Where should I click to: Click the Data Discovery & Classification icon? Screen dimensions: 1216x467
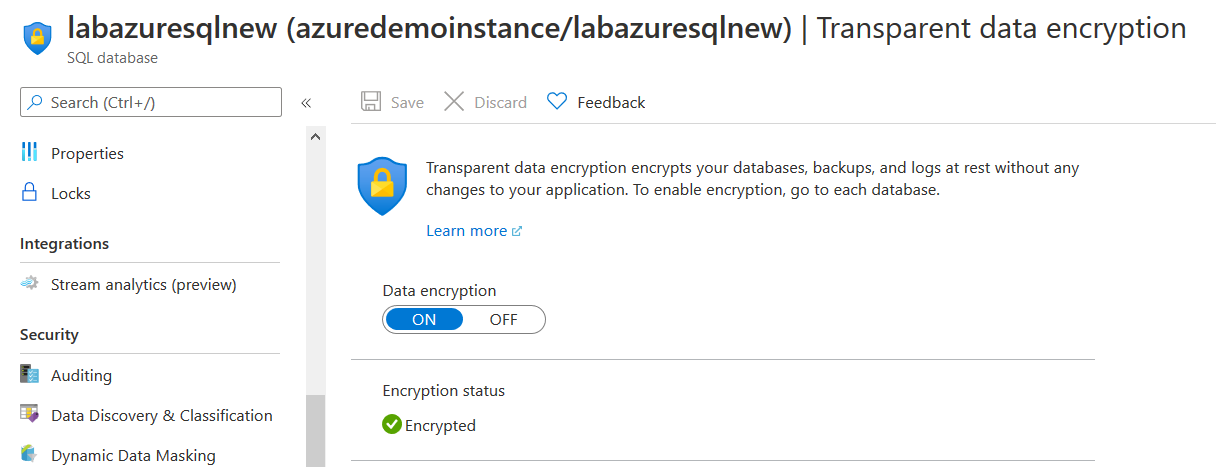(29, 415)
